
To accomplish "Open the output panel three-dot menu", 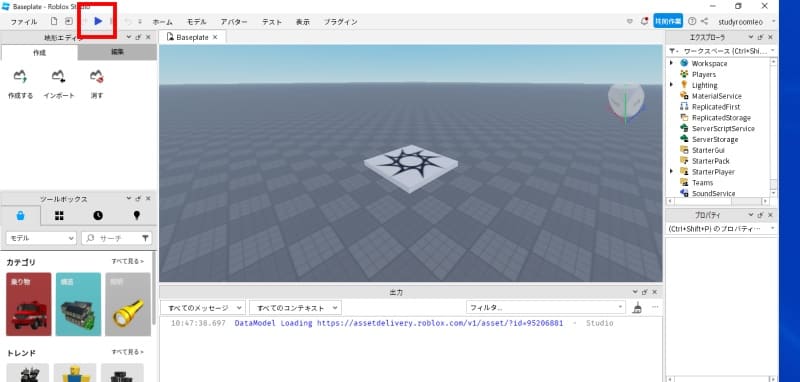I will (655, 307).
